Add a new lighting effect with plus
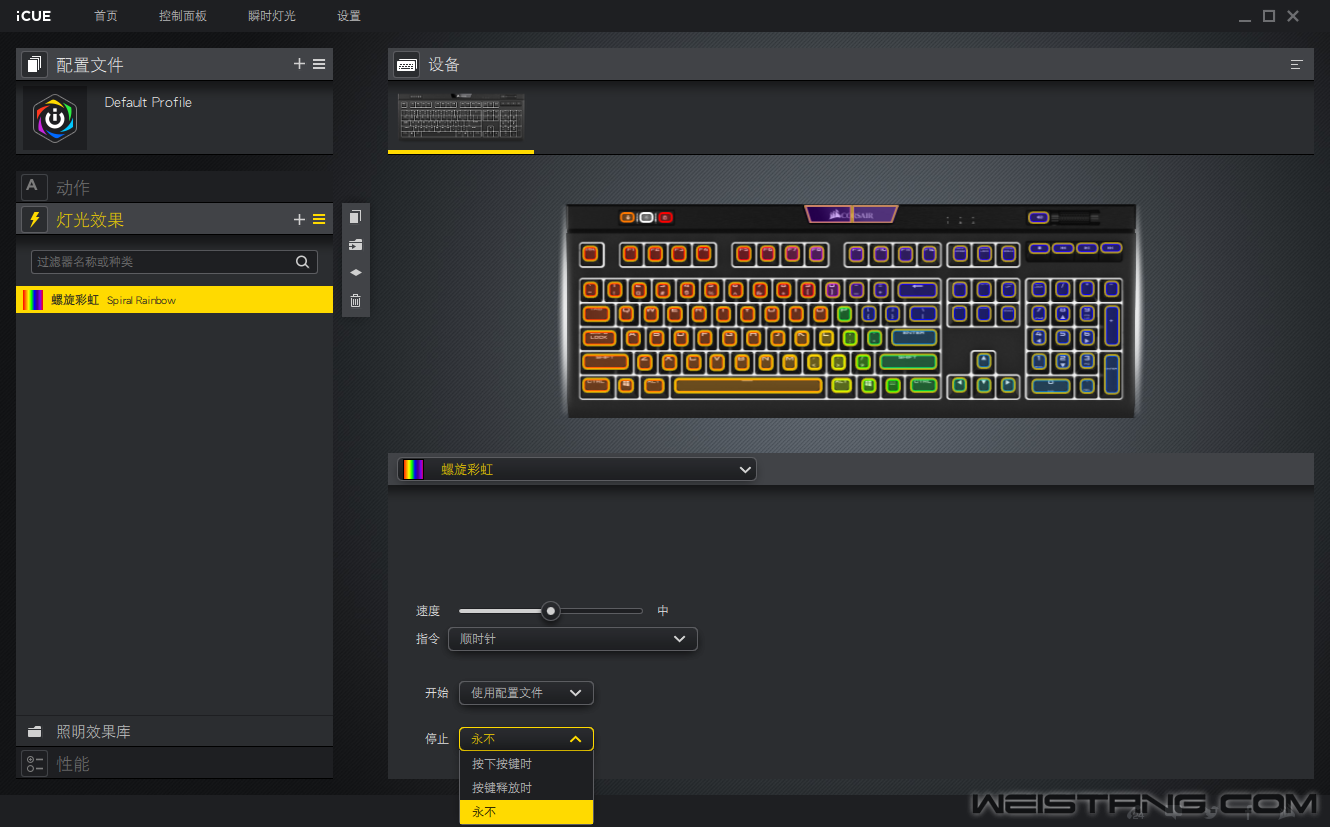Image resolution: width=1330 pixels, height=827 pixels. tap(299, 220)
